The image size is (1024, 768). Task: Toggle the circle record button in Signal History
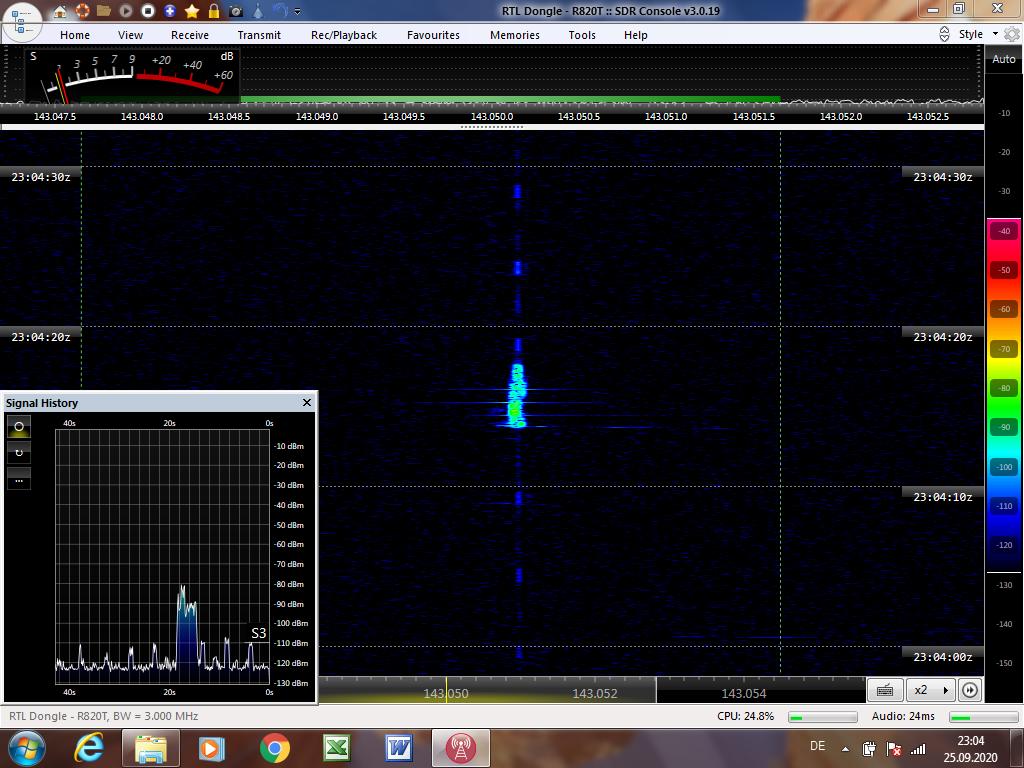19,427
